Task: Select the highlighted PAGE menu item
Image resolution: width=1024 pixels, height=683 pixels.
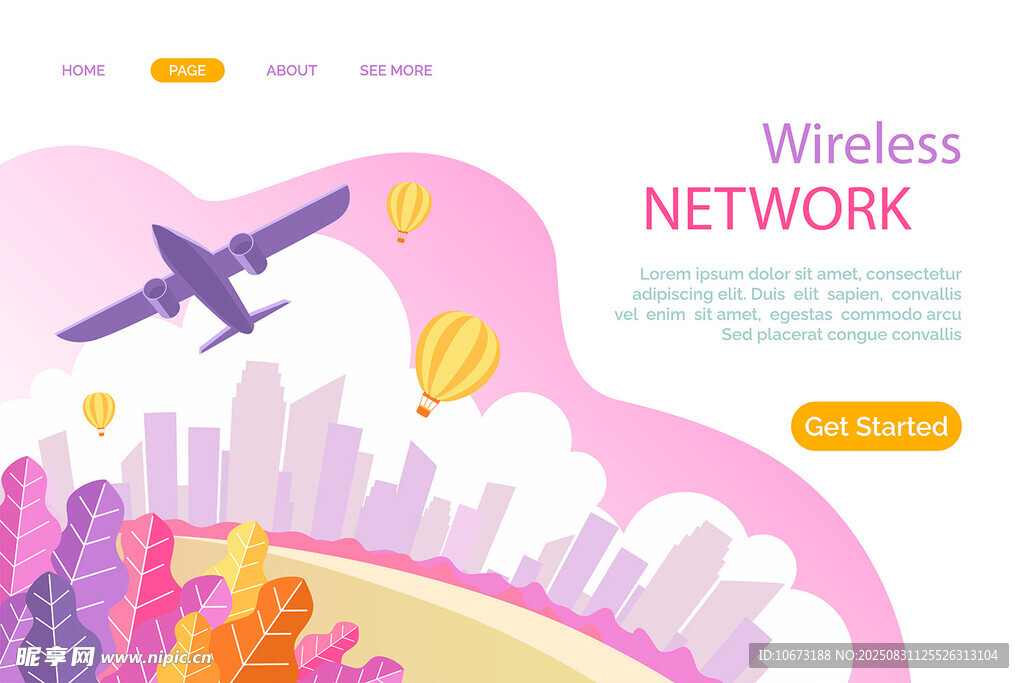Action: click(187, 71)
